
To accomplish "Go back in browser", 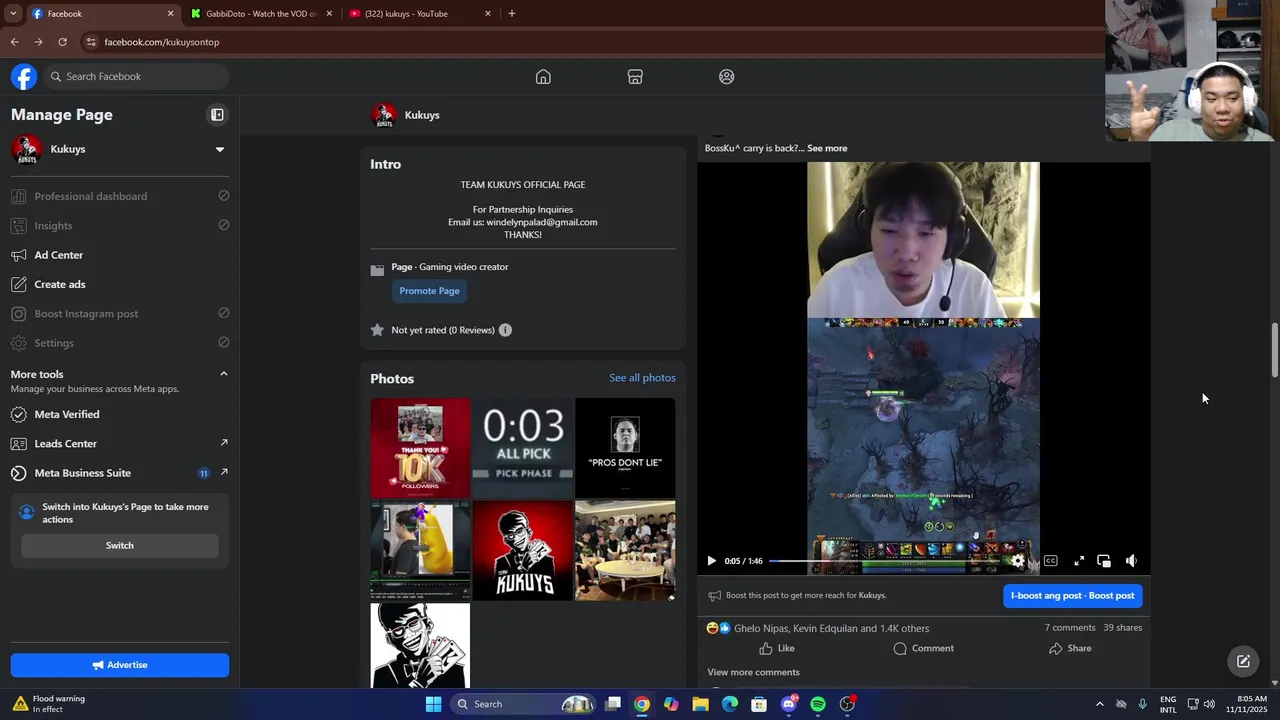I will click(x=14, y=42).
